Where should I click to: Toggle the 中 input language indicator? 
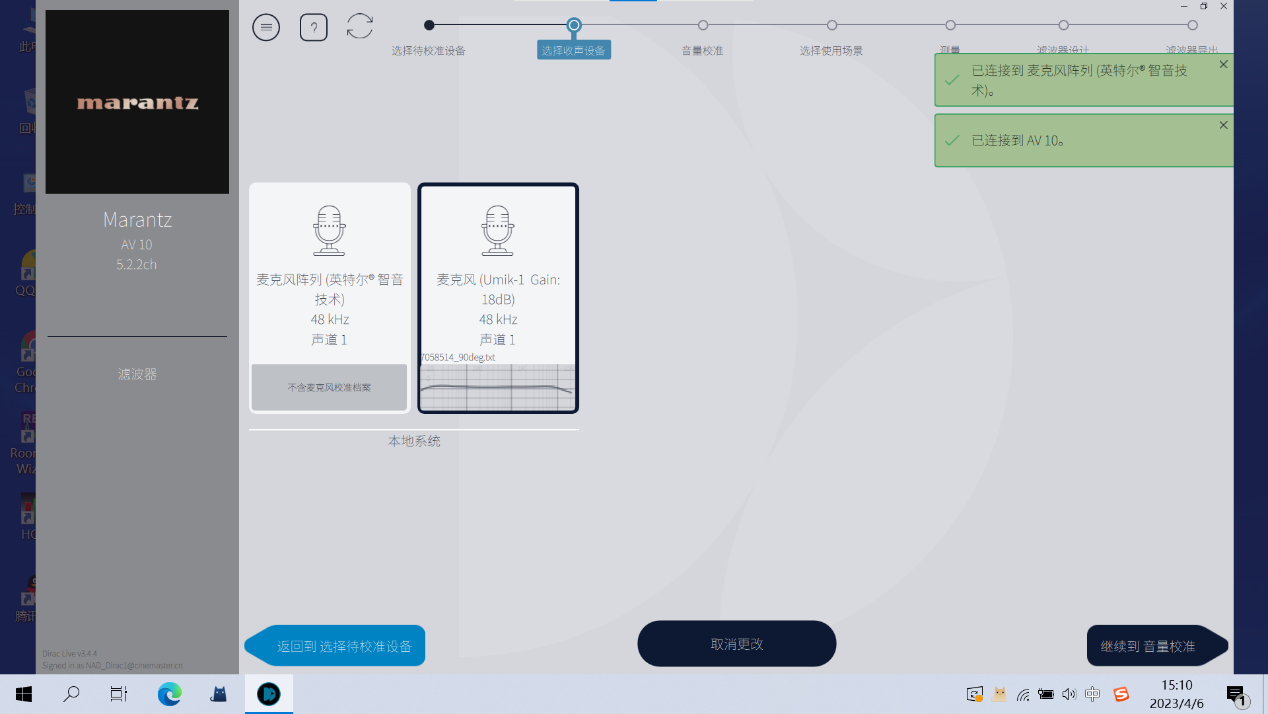pos(1093,694)
